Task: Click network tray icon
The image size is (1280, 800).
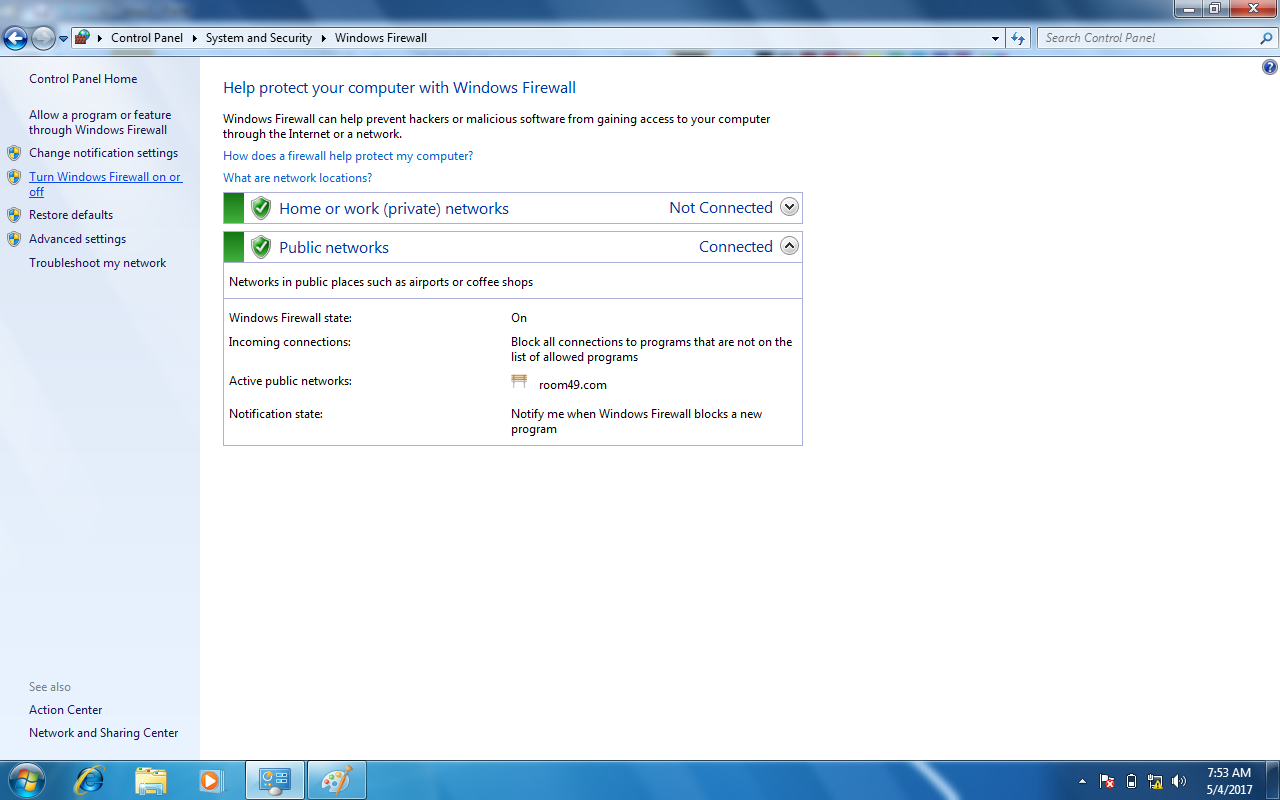Action: [1155, 781]
